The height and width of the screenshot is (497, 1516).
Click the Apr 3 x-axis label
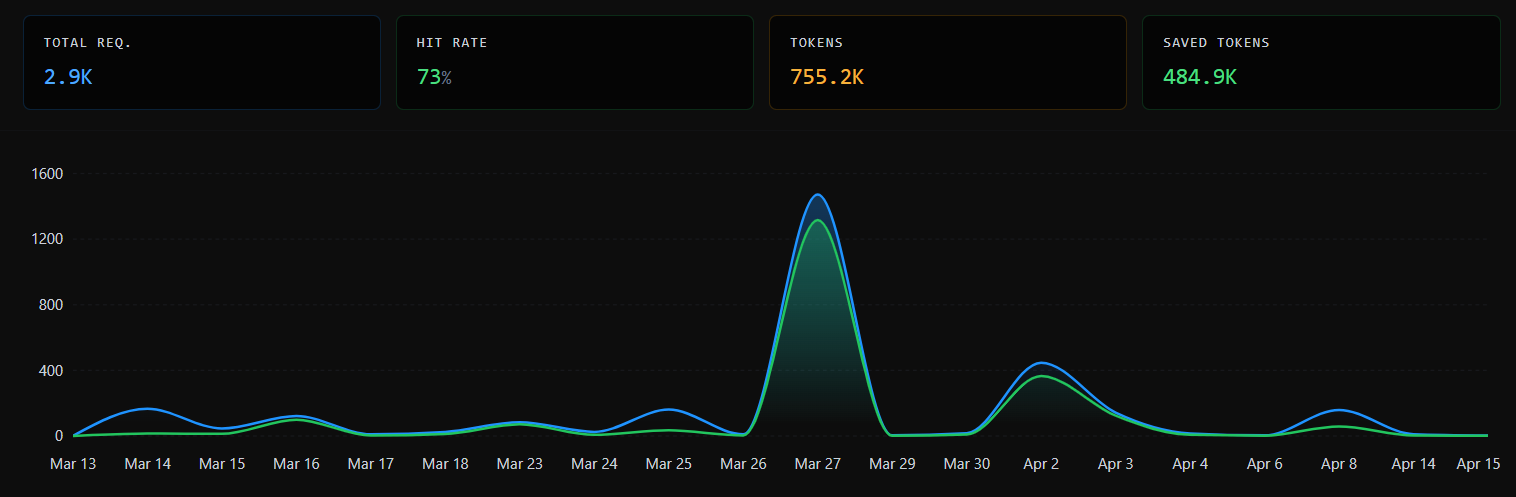point(1116,464)
